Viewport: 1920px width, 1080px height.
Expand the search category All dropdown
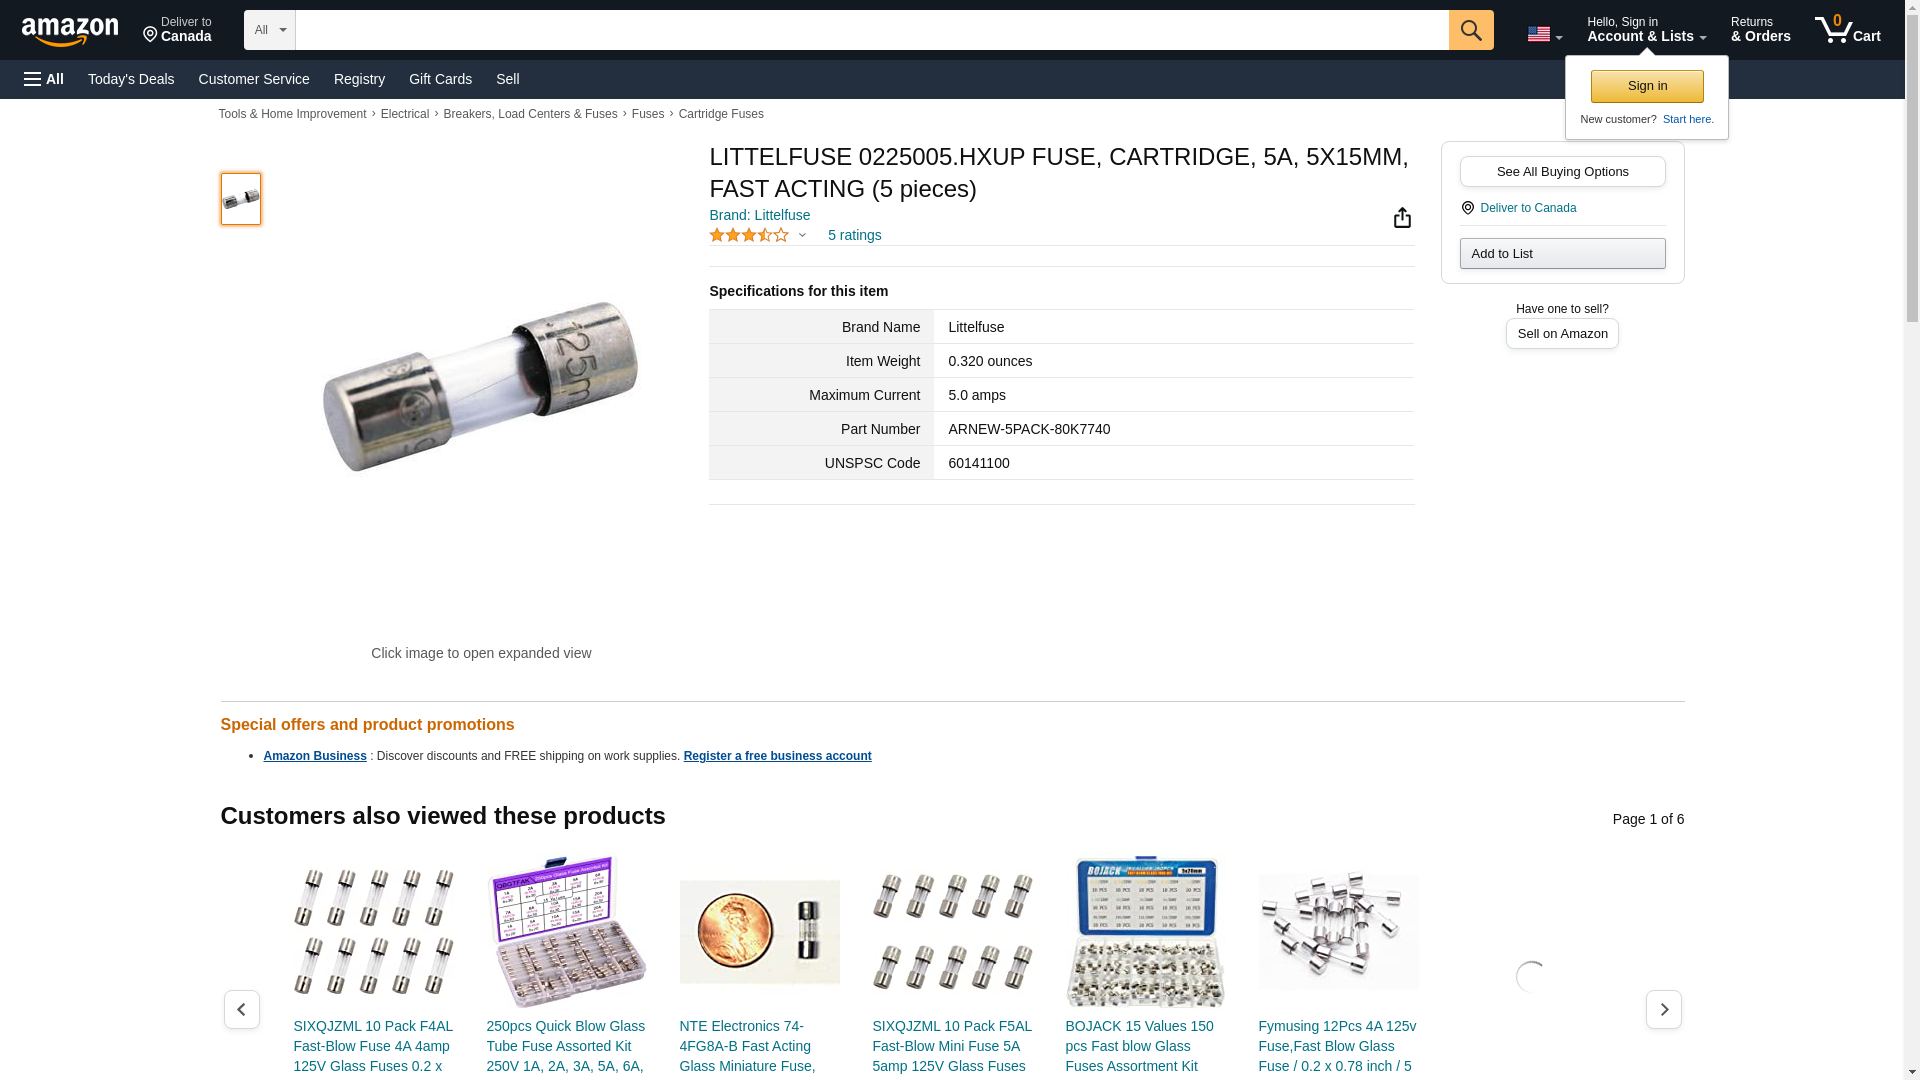coord(270,30)
